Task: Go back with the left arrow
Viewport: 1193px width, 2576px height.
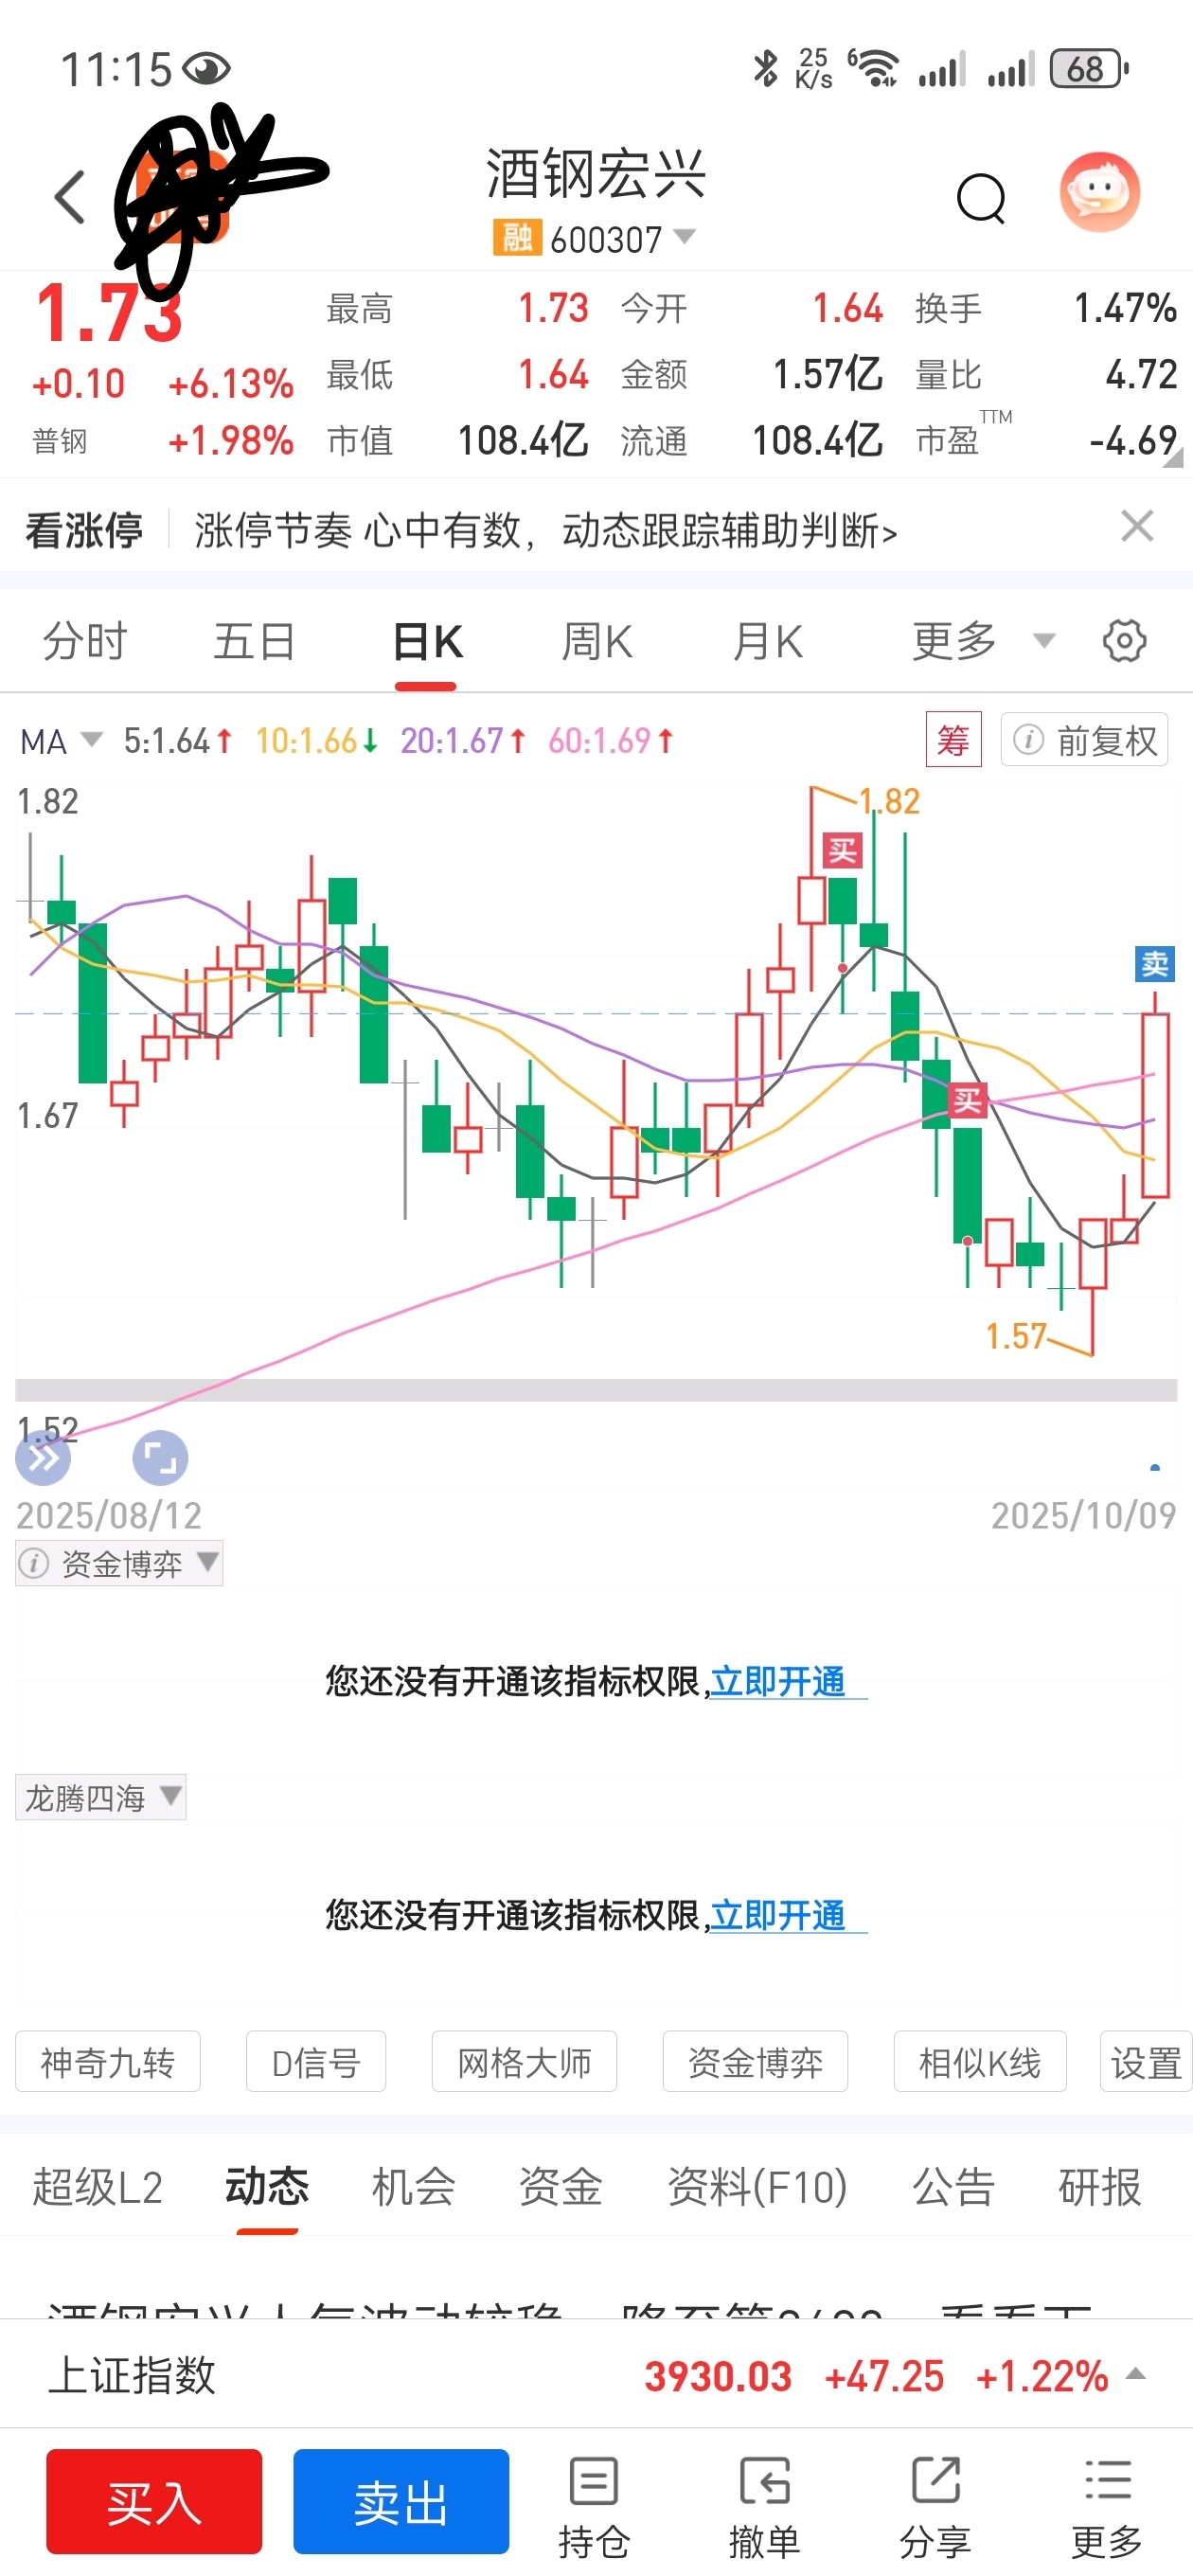Action: point(69,196)
